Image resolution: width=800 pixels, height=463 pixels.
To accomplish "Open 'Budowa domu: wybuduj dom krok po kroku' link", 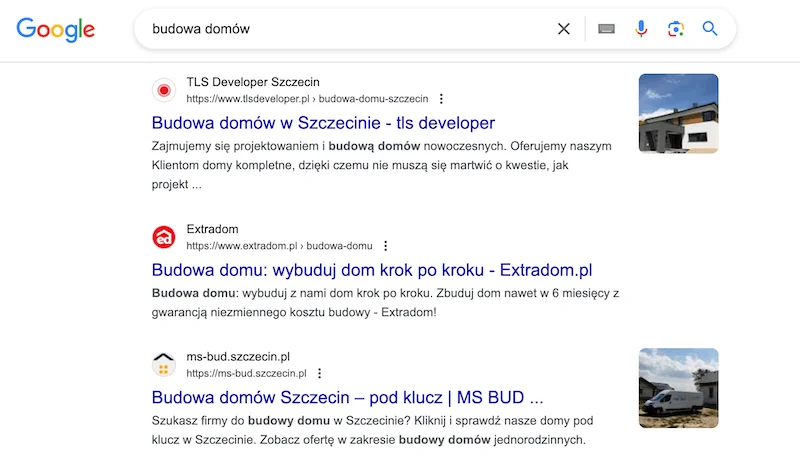I will (x=372, y=270).
